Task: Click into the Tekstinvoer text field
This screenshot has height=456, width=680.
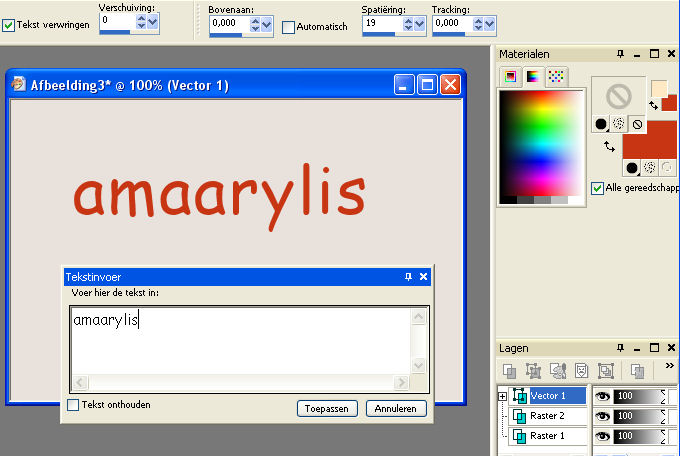Action: (x=241, y=341)
